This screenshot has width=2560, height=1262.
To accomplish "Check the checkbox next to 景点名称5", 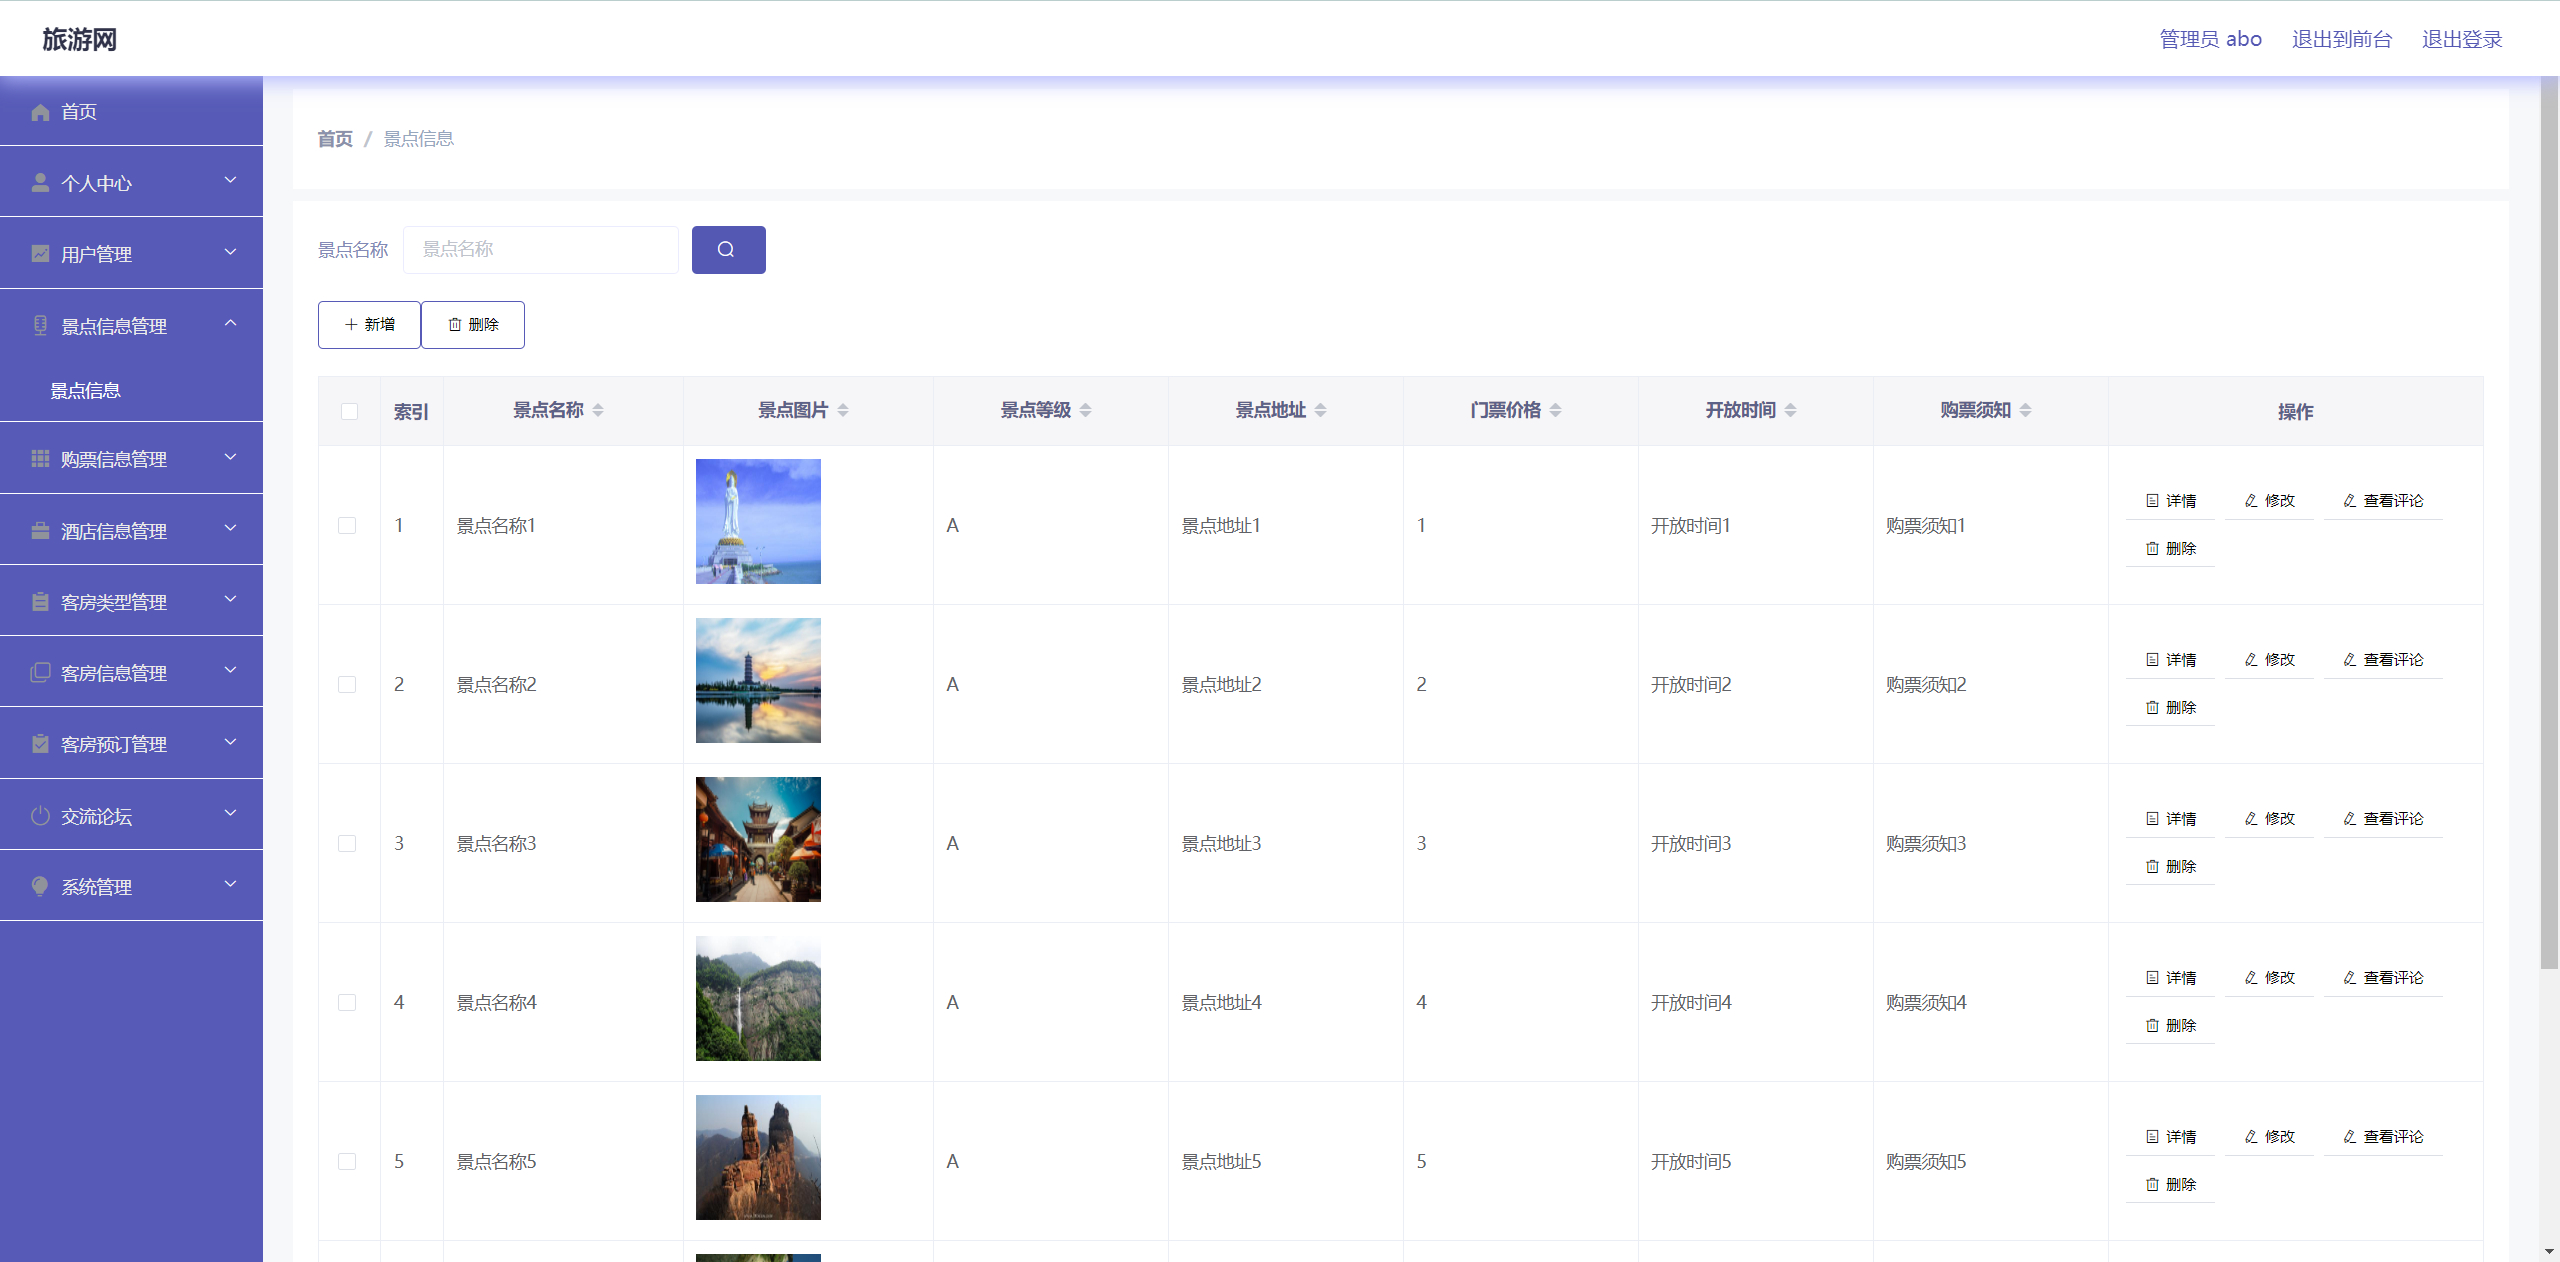I will (348, 1161).
